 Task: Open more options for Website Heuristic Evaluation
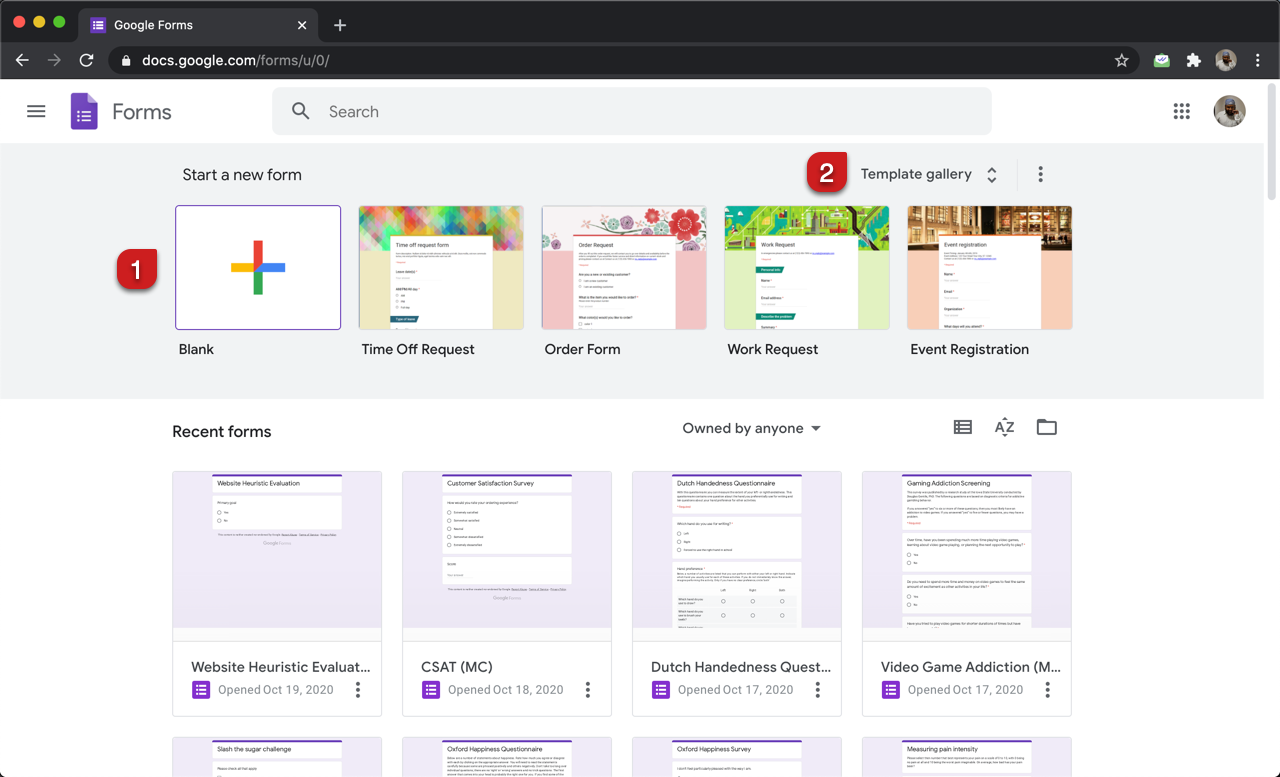click(x=358, y=690)
